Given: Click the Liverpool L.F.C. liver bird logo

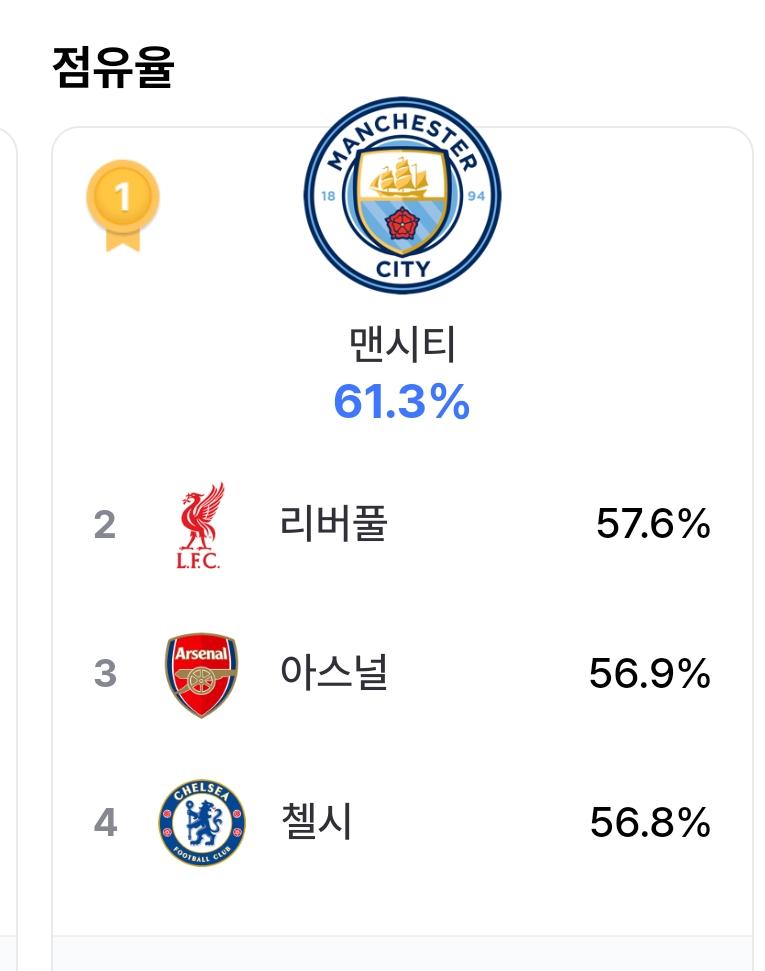Looking at the screenshot, I should point(200,525).
